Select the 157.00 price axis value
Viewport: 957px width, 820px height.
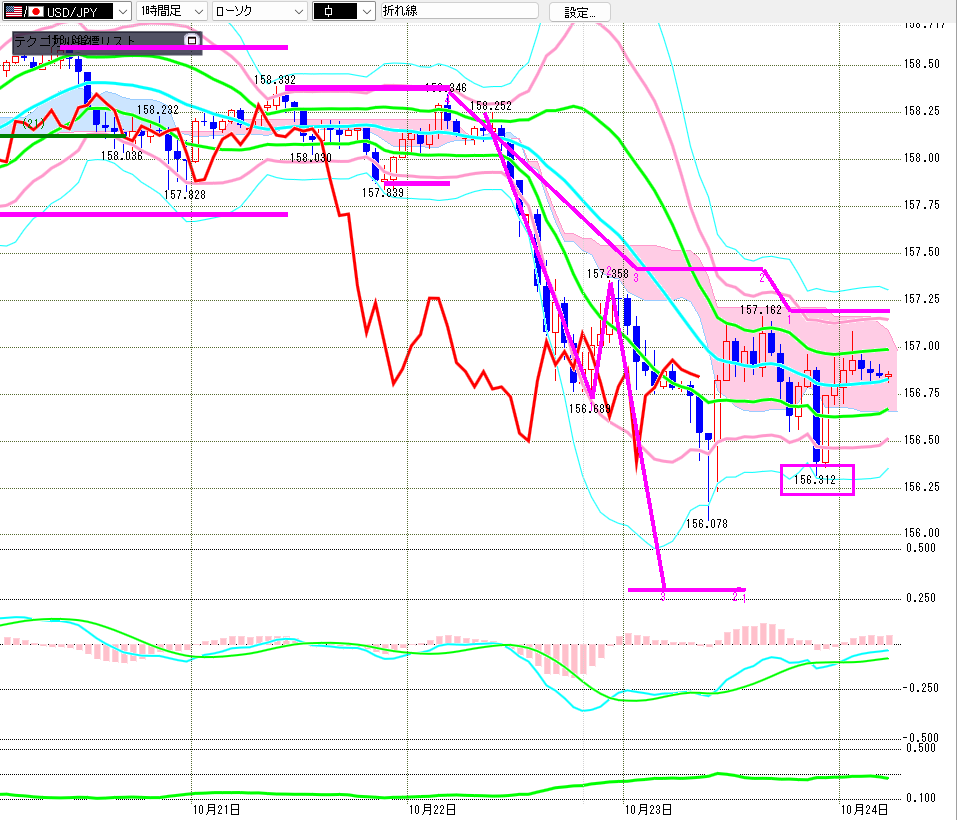point(922,346)
